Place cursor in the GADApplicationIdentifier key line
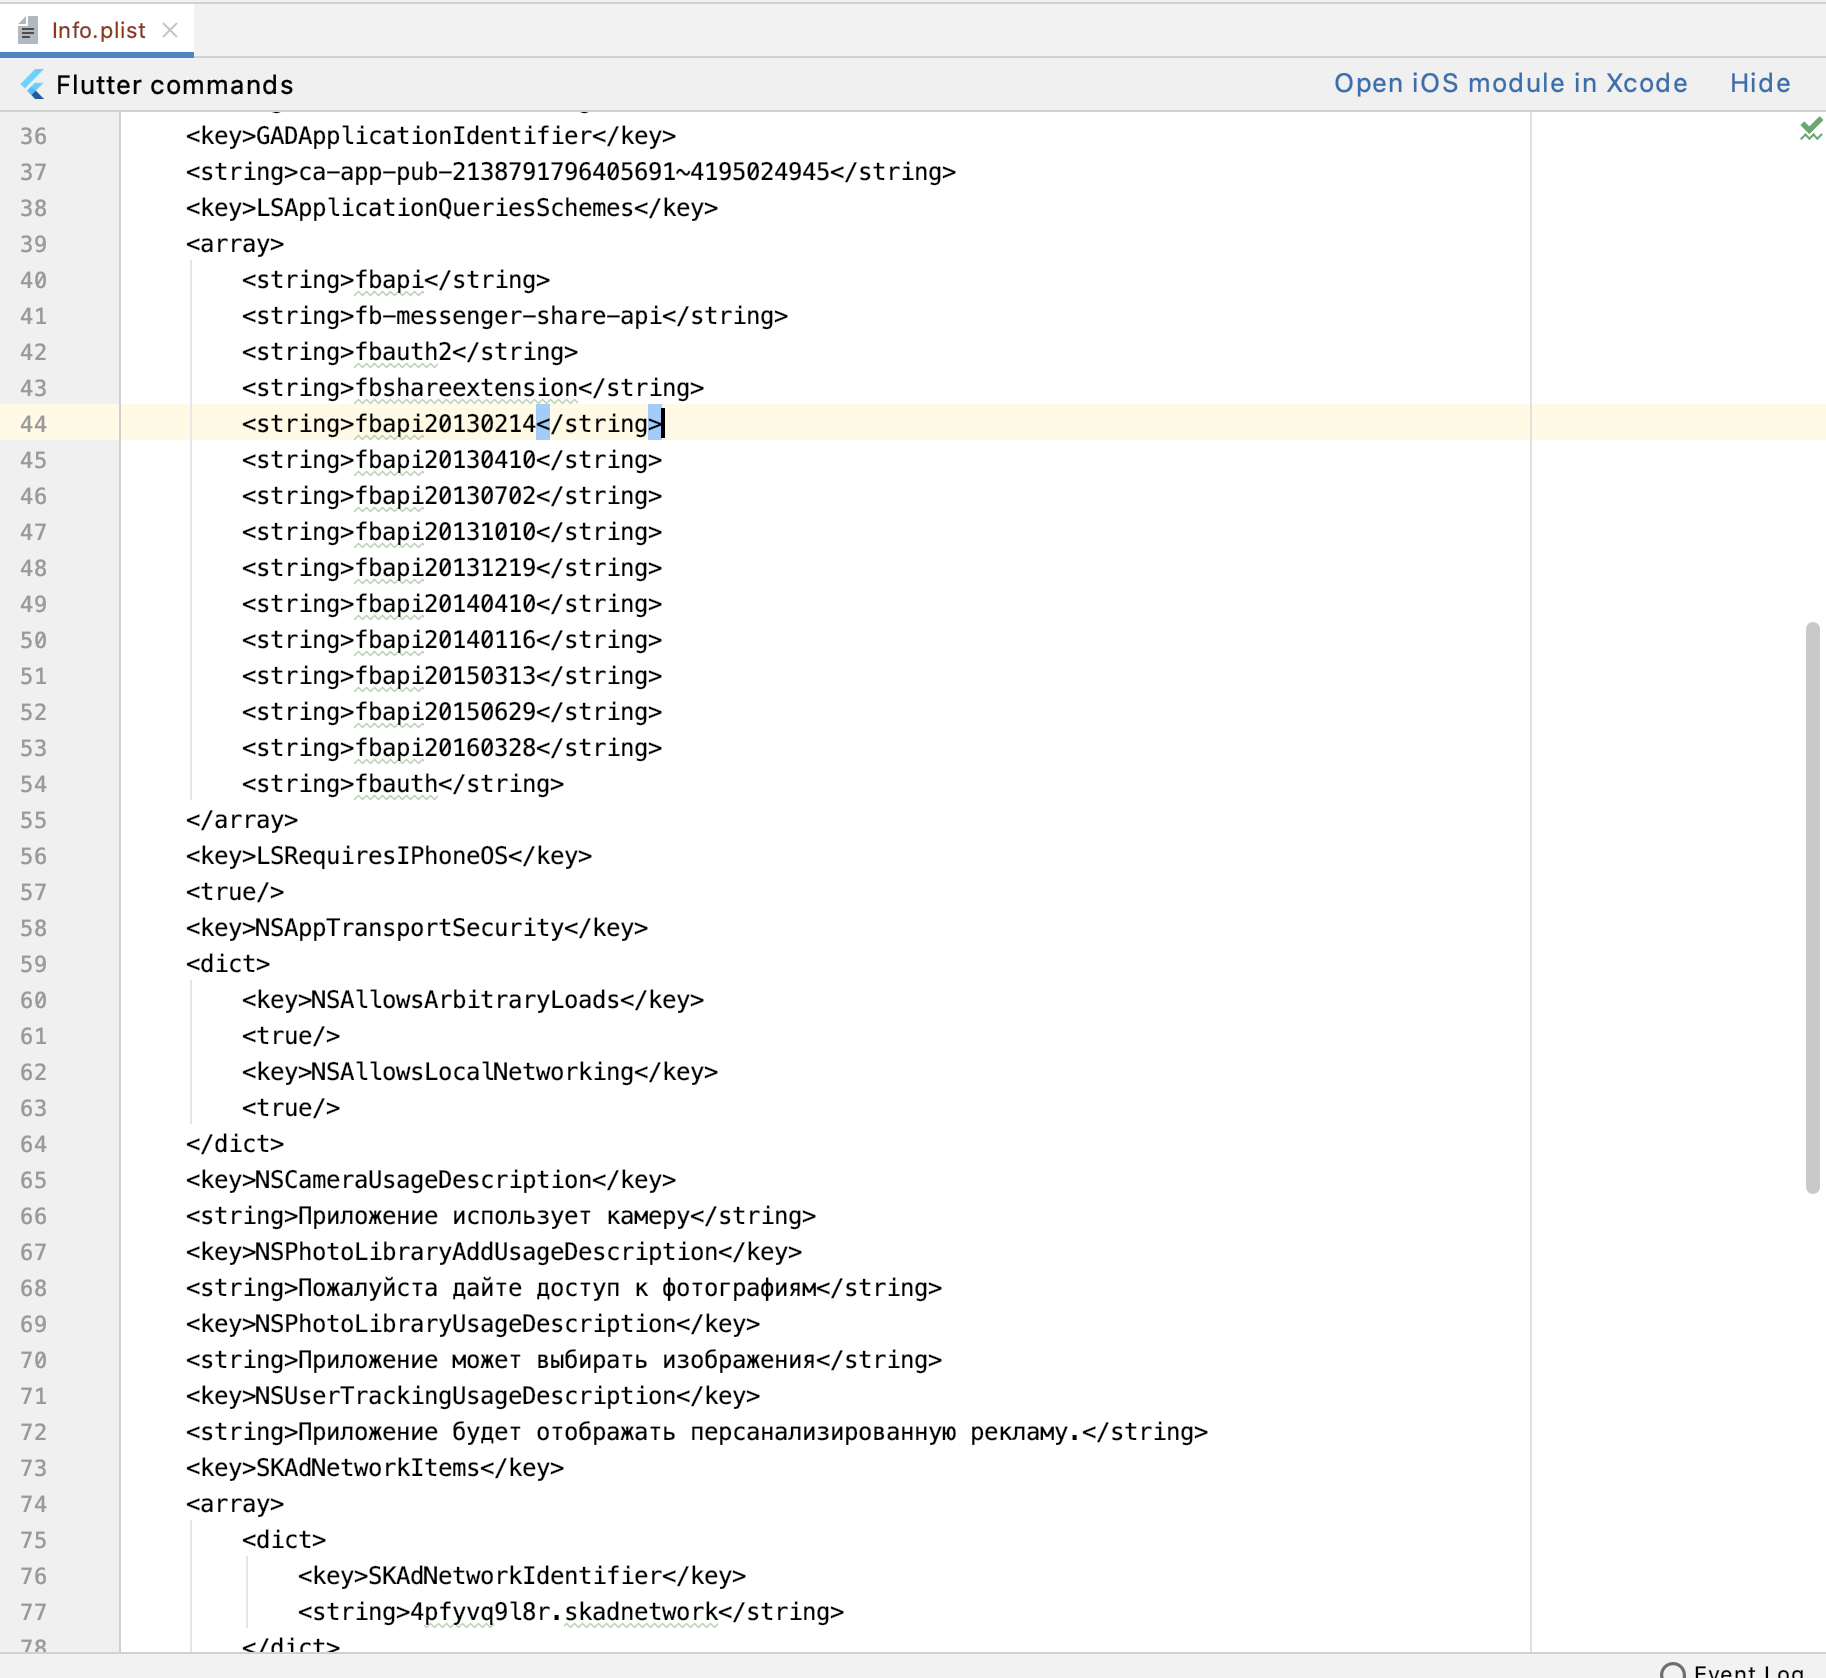1826x1678 pixels. (430, 136)
